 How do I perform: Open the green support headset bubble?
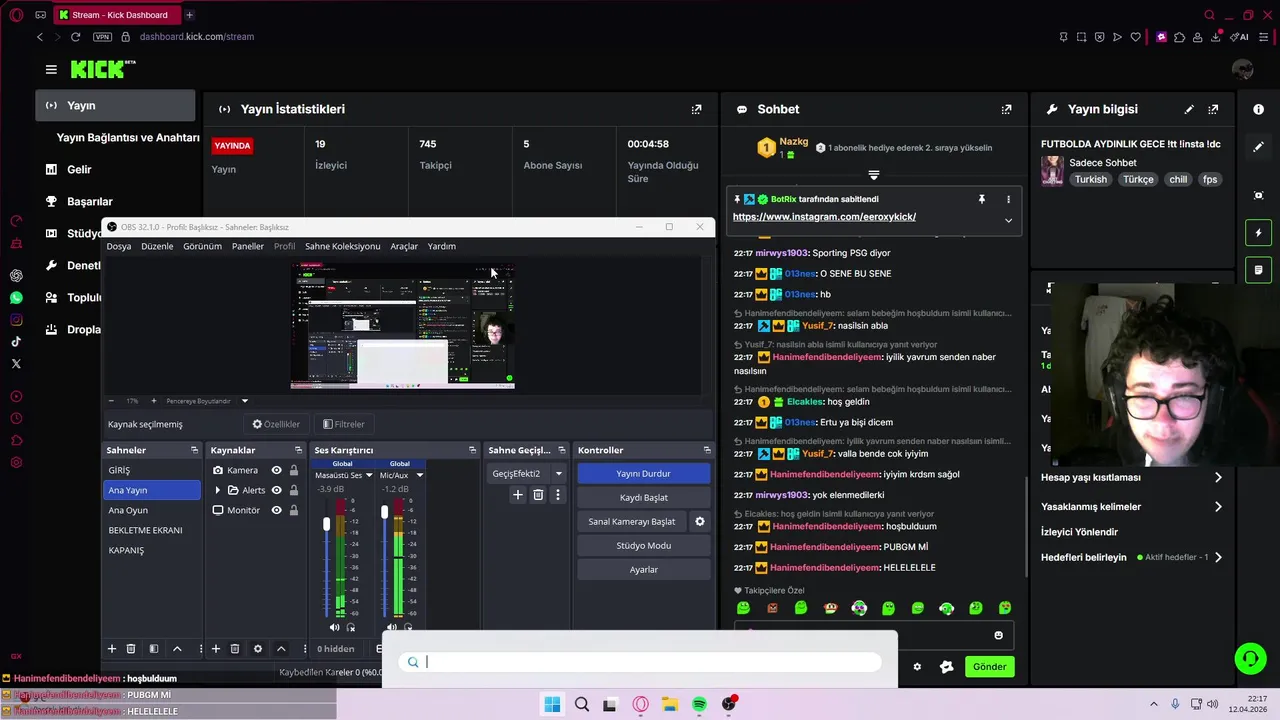[1250, 658]
